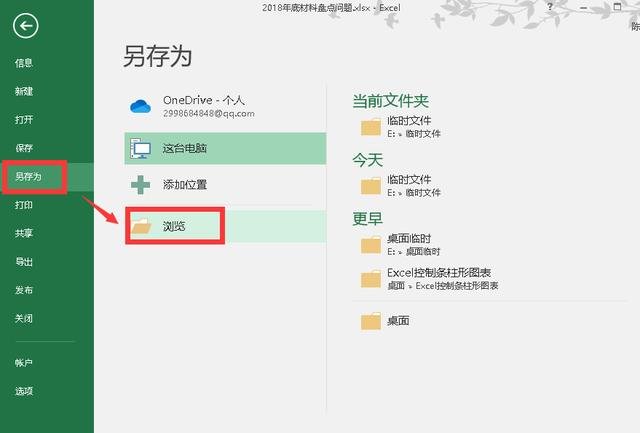640x433 pixels.
Task: Click the 浏览 open-folder icon
Action: (142, 226)
